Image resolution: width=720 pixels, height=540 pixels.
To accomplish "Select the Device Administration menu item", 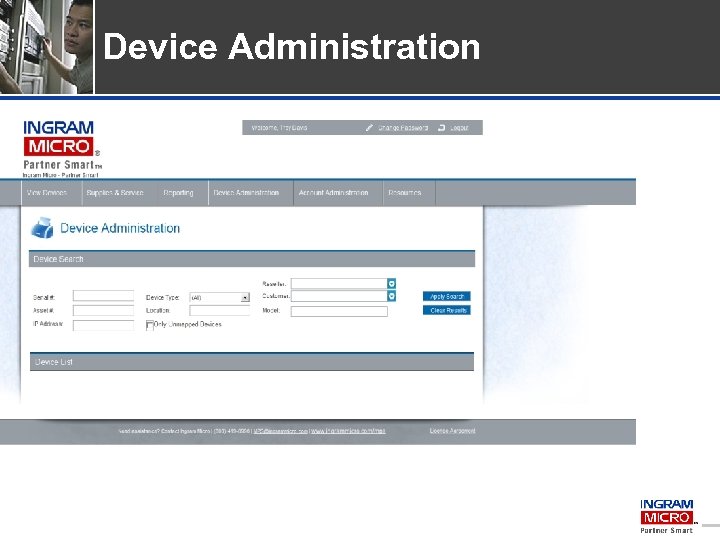I will coord(246,193).
